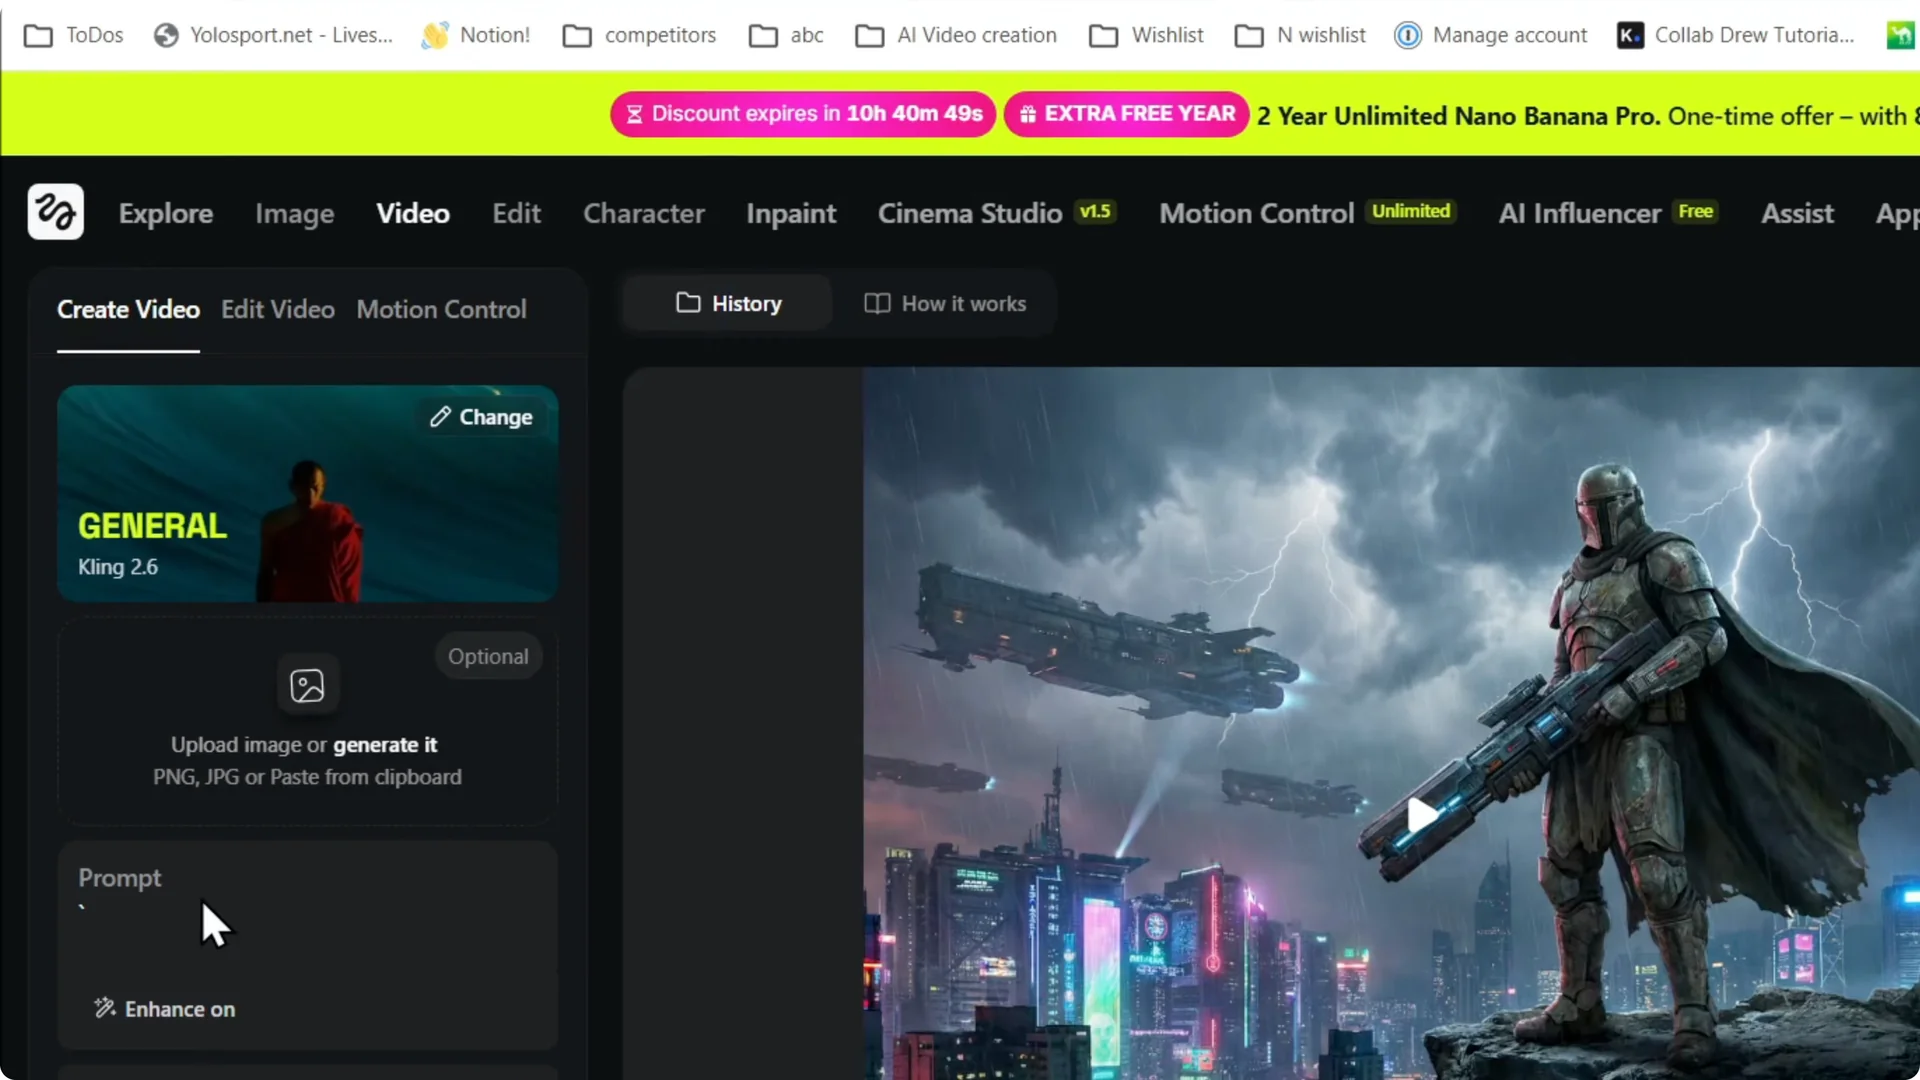
Task: Click the pencil icon on the Change button
Action: (443, 417)
